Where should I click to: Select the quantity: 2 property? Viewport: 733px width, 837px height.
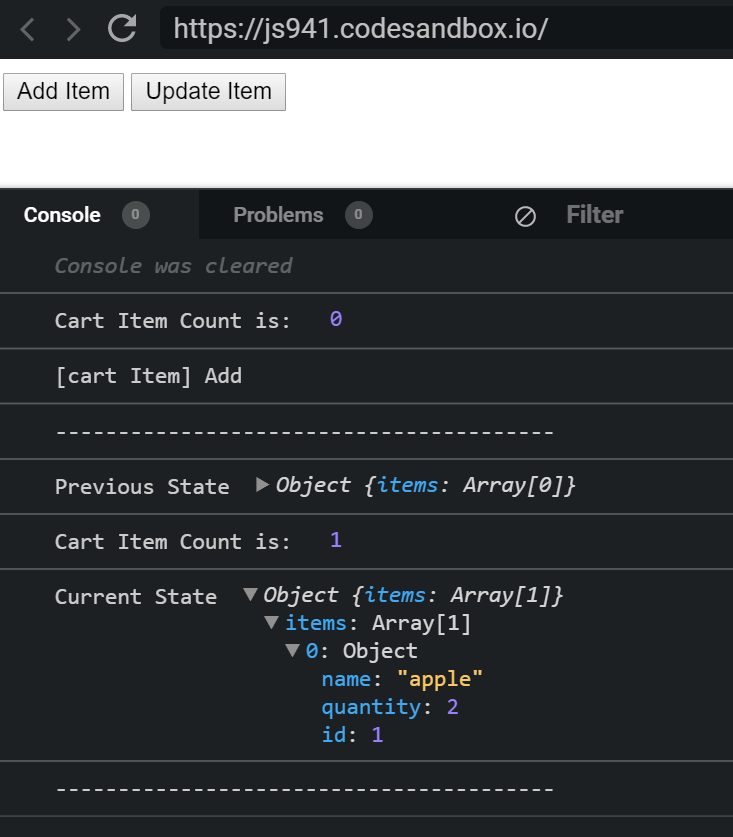(389, 707)
